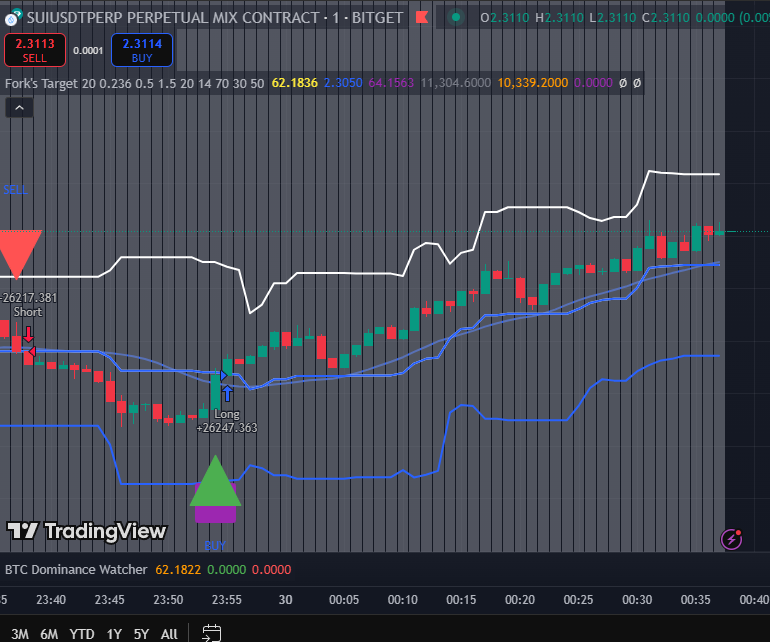The width and height of the screenshot is (770, 642).
Task: Open the SUIUSDTPERP symbol title
Action: [x=215, y=18]
